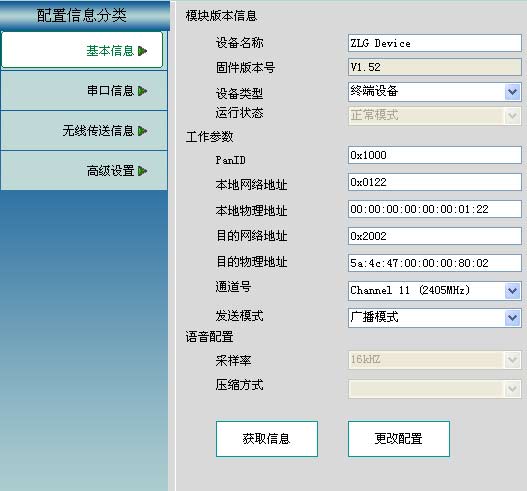Screen dimensions: 527x491
Task: Click the 目的物理地址 field
Action: click(x=435, y=263)
